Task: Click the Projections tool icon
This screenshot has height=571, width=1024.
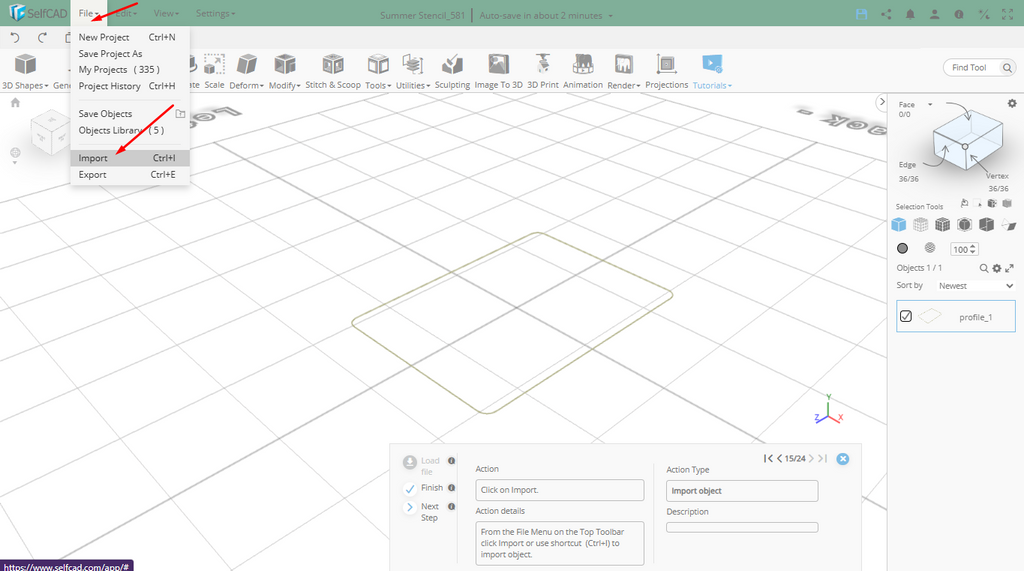Action: (x=666, y=66)
